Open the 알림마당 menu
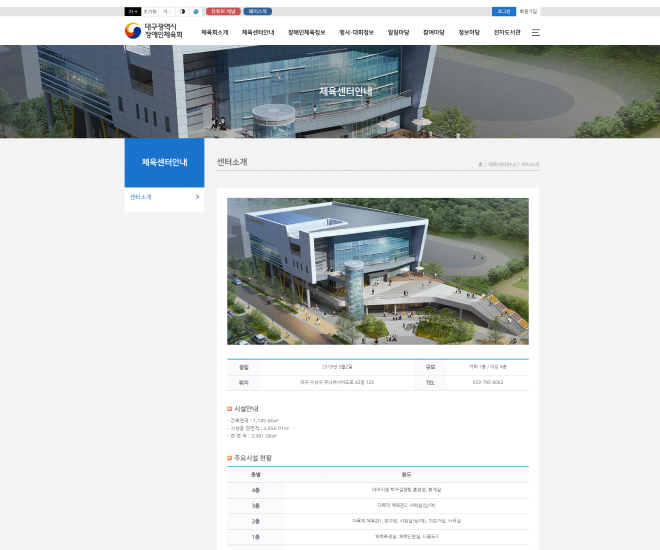The height and width of the screenshot is (550, 660). (x=397, y=32)
